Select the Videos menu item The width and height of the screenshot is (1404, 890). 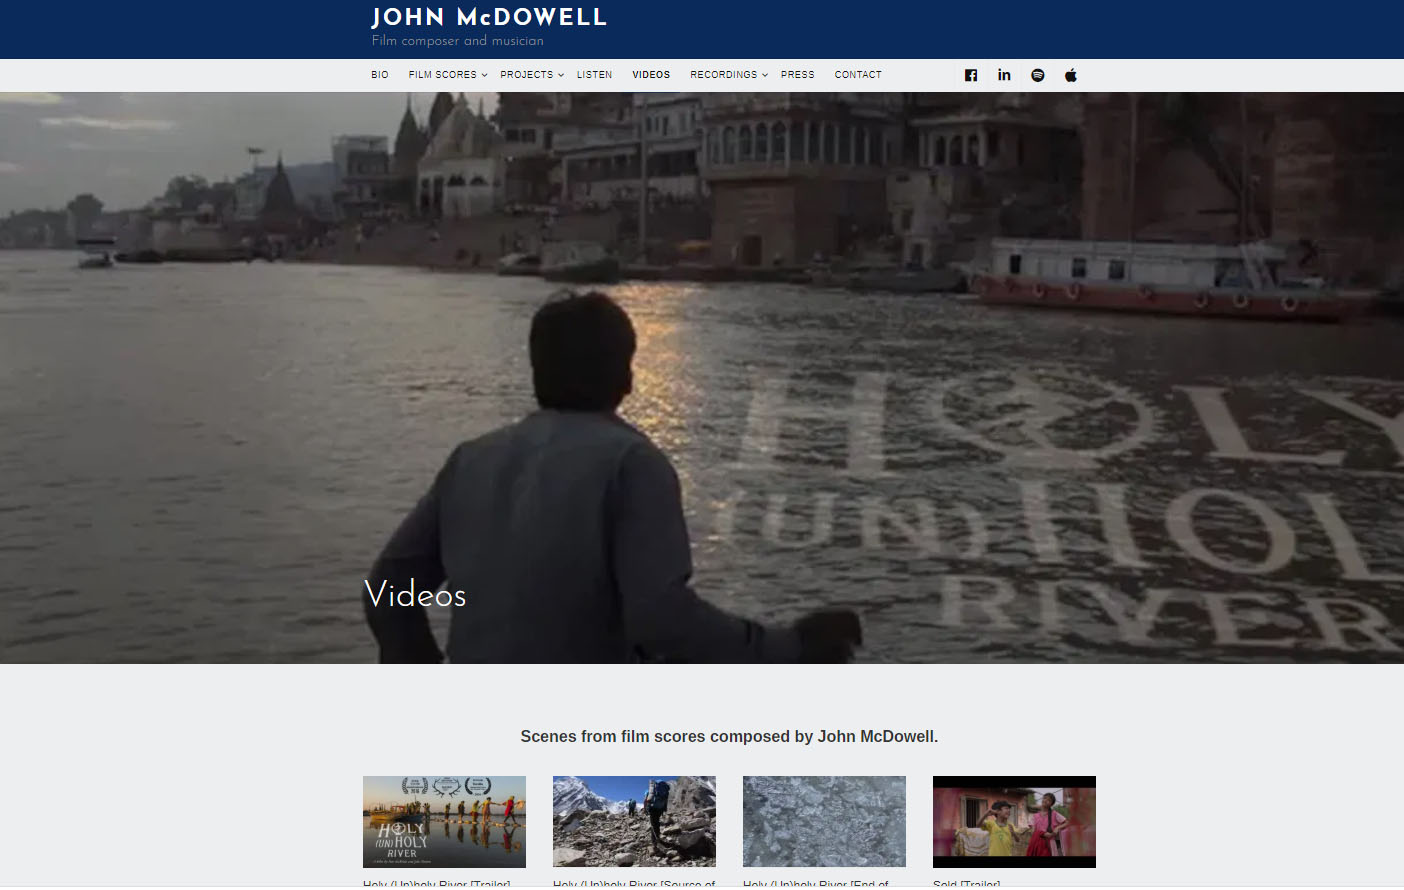pyautogui.click(x=651, y=75)
